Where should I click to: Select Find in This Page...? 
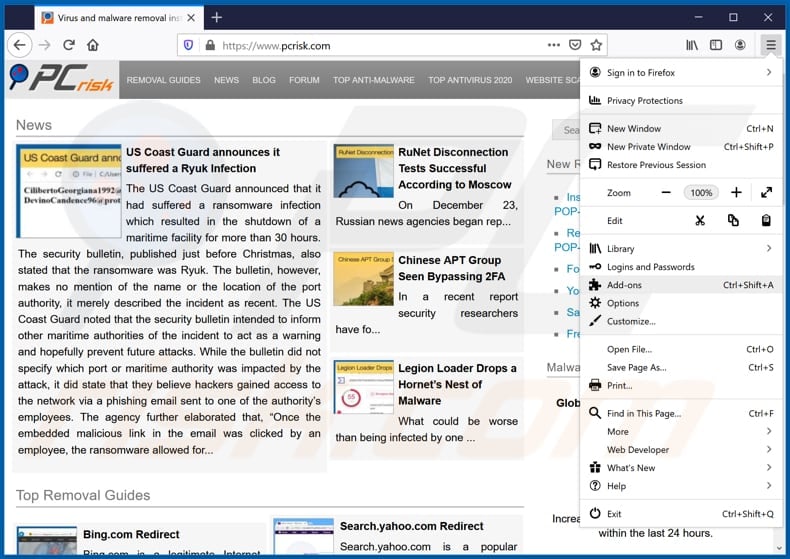(x=681, y=413)
